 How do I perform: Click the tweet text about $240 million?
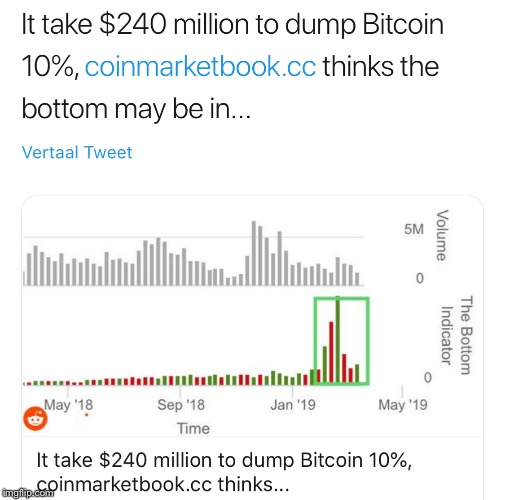click(x=233, y=67)
